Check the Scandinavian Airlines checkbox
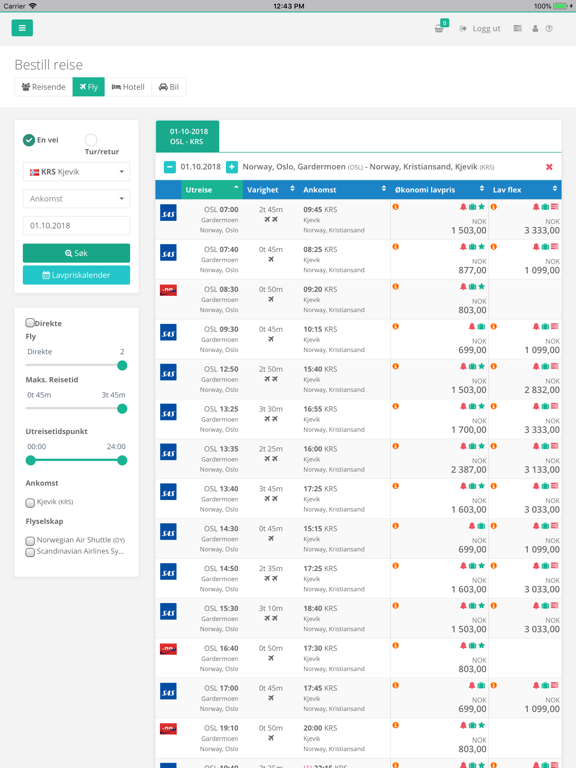The height and width of the screenshot is (768, 576). click(x=30, y=552)
